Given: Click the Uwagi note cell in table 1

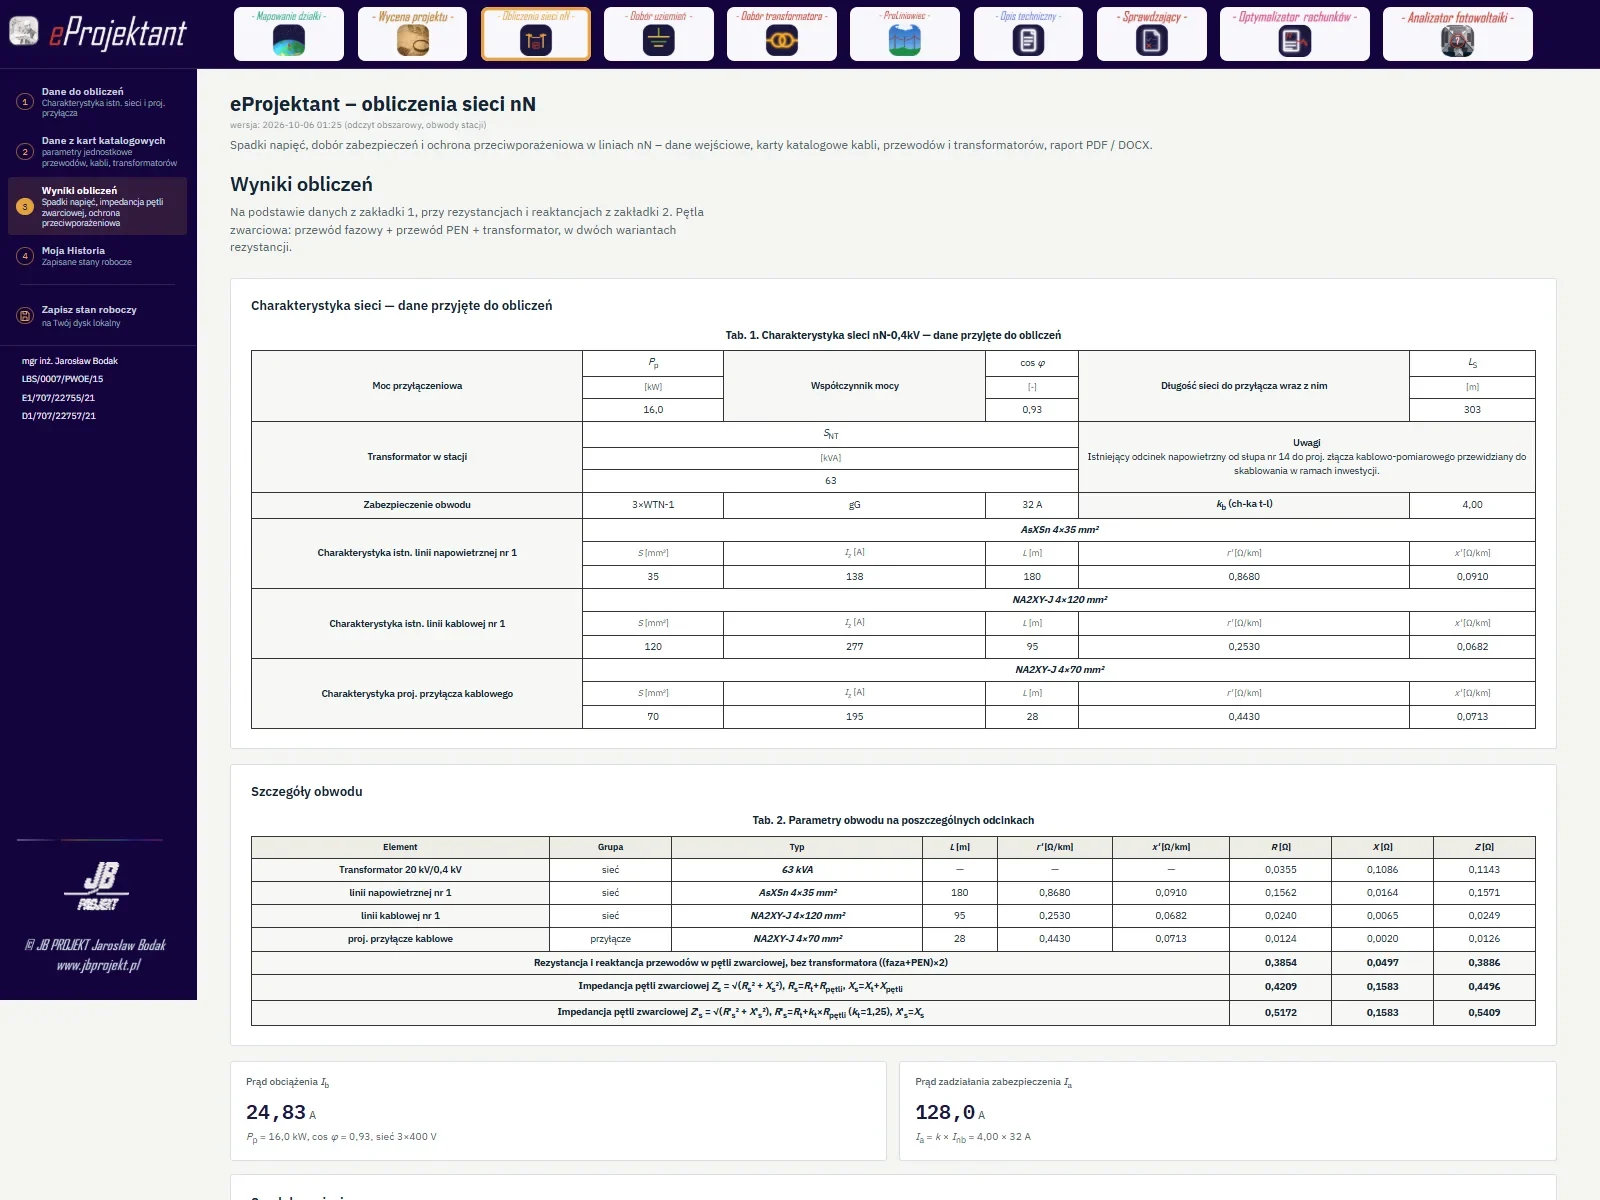Looking at the screenshot, I should (x=1307, y=457).
